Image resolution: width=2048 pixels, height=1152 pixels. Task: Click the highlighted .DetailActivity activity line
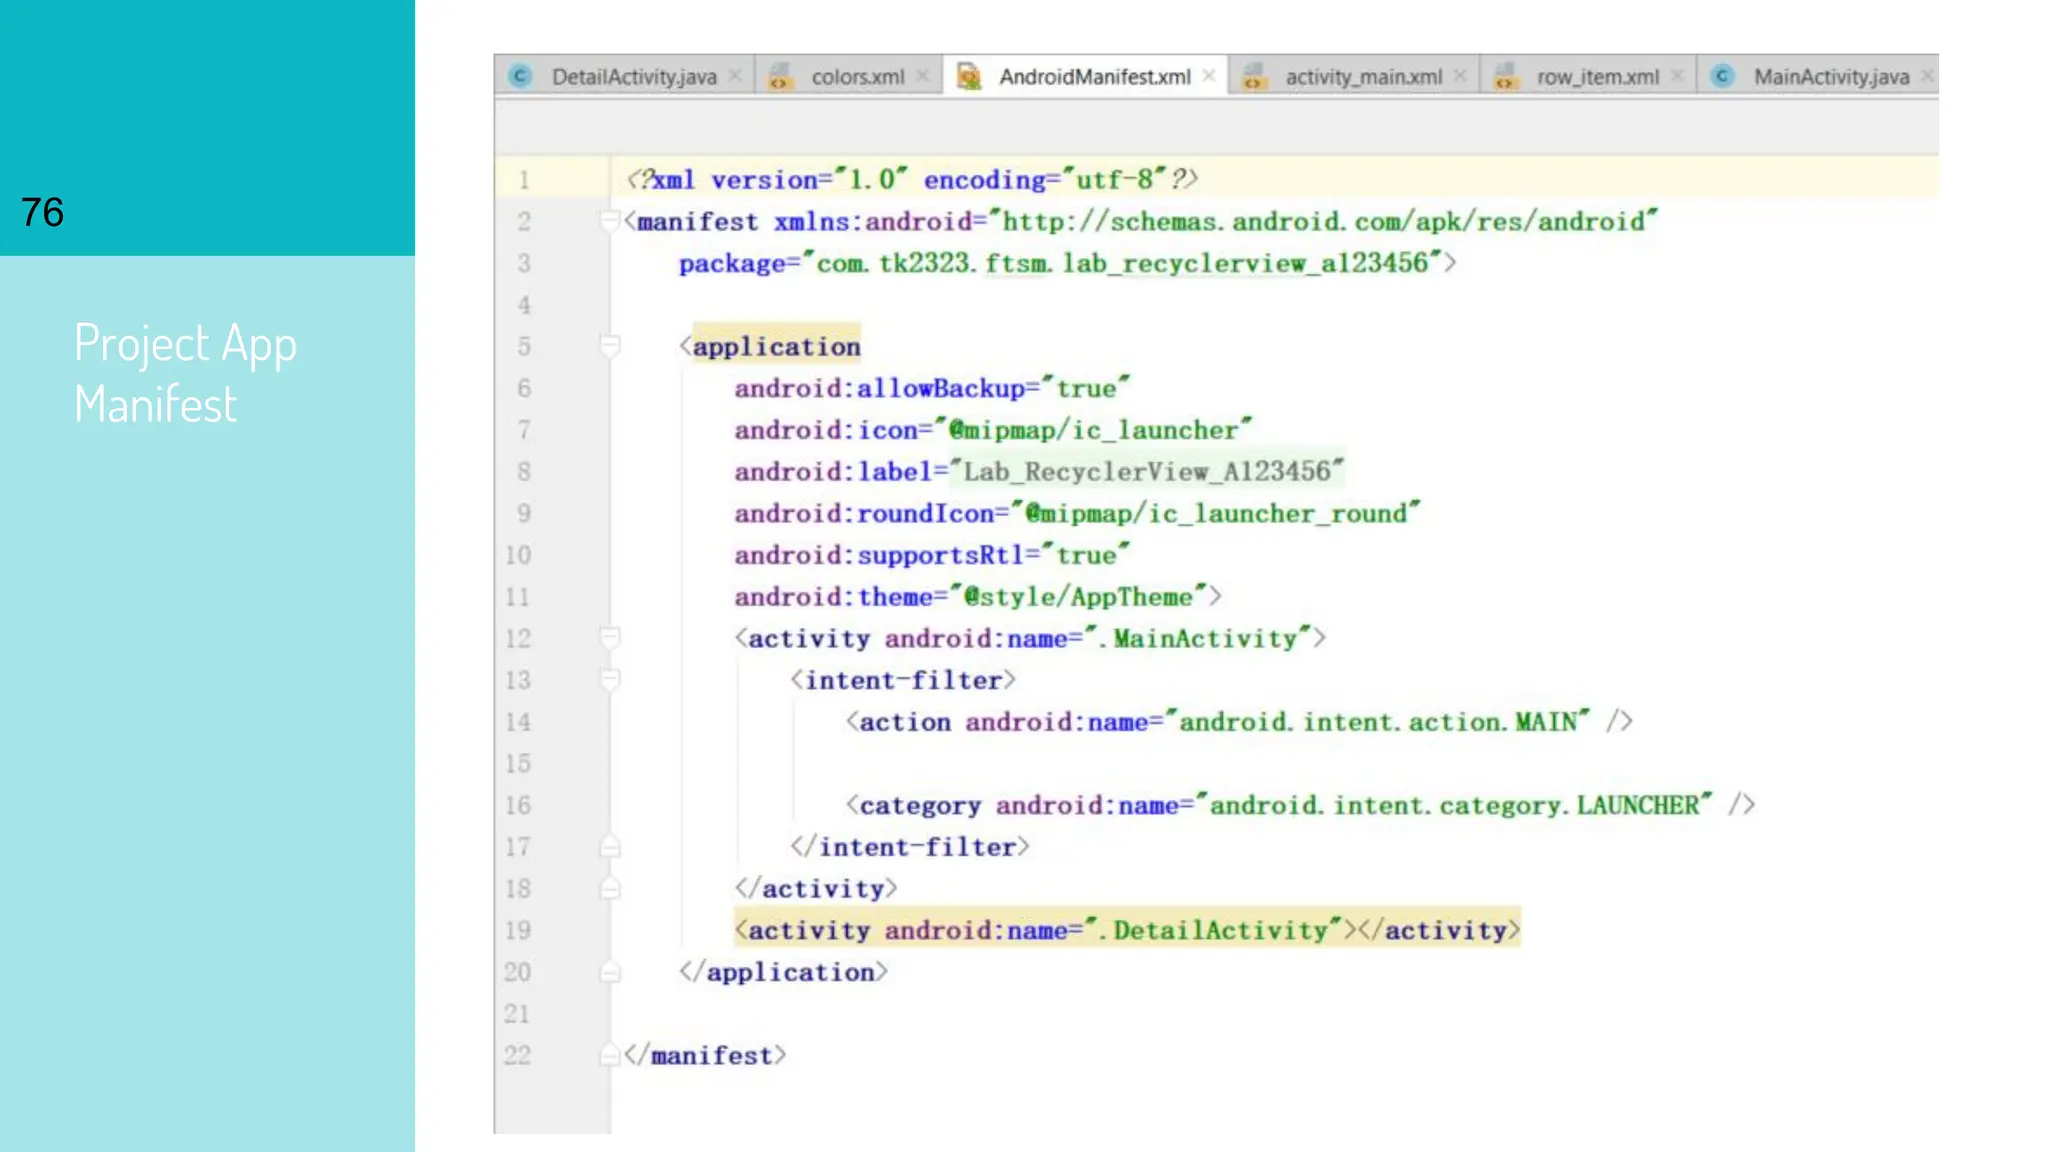point(1127,930)
